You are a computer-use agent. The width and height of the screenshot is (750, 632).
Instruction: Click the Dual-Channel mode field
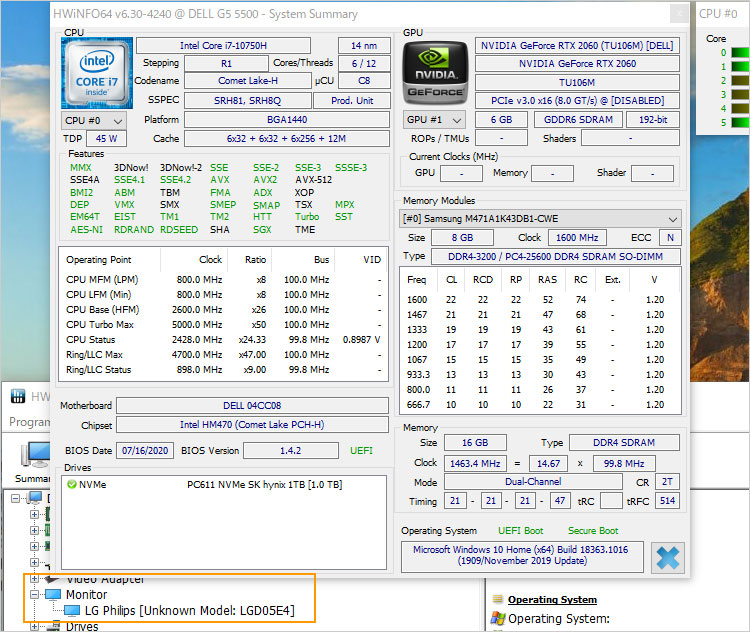click(533, 482)
